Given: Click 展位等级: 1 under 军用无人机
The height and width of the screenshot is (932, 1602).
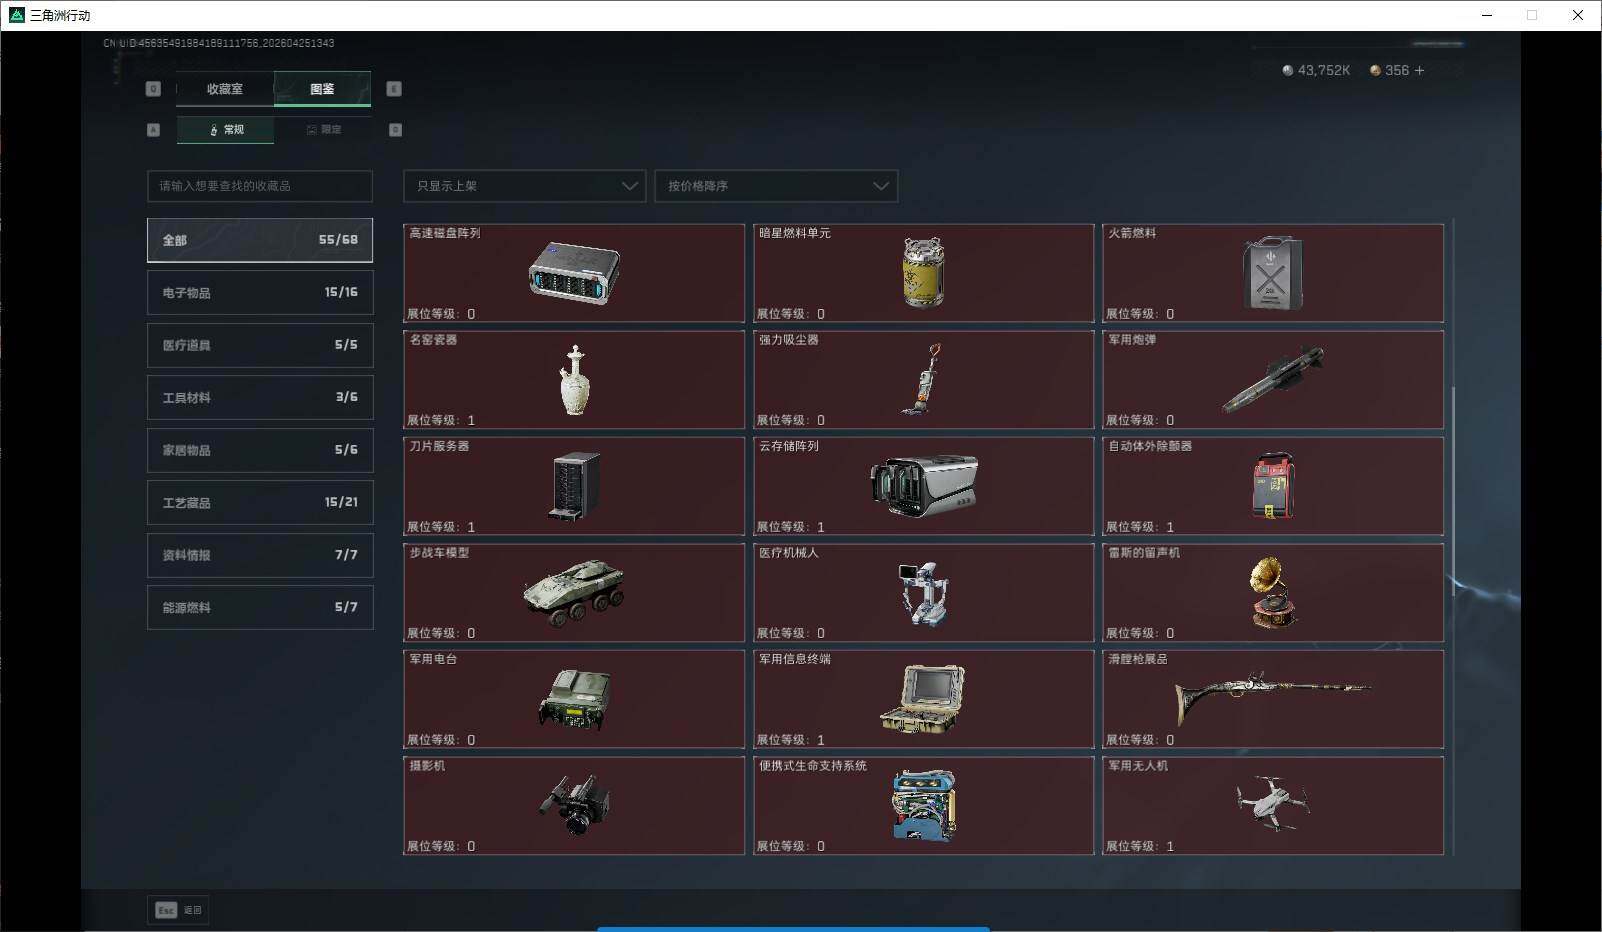Looking at the screenshot, I should coord(1140,846).
